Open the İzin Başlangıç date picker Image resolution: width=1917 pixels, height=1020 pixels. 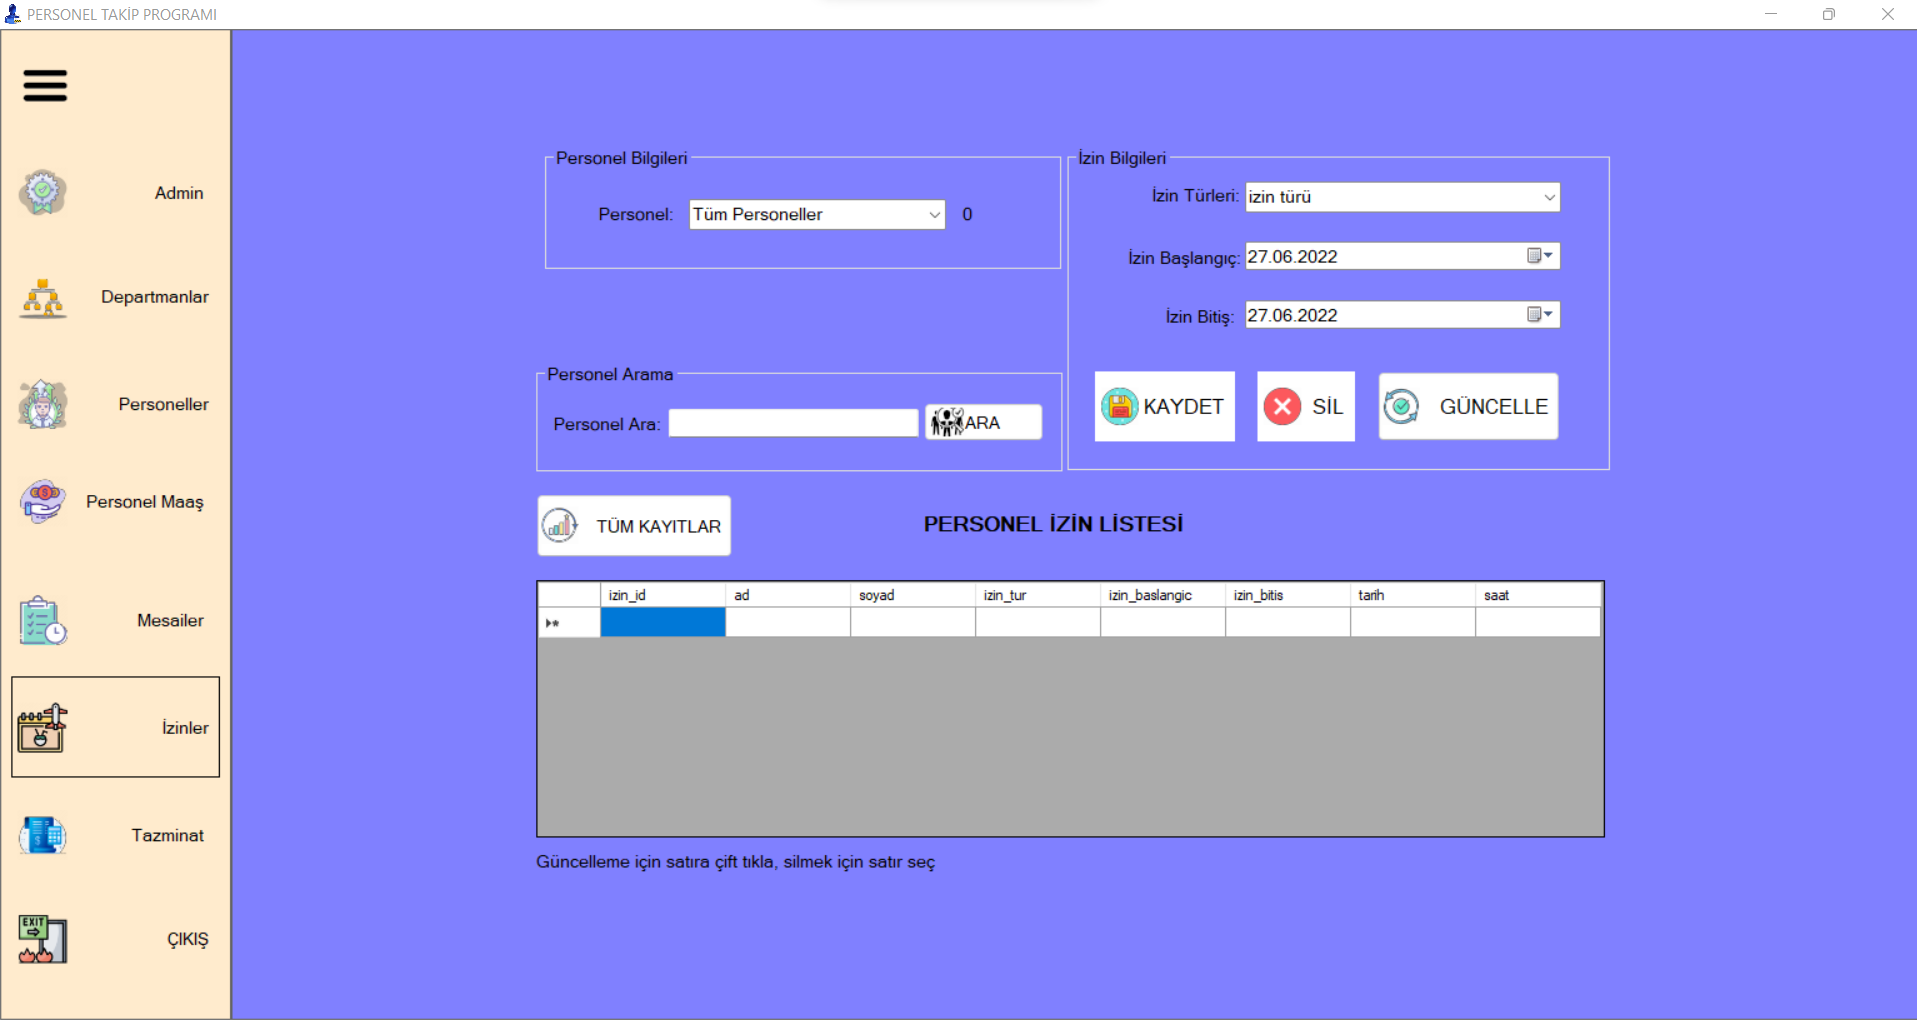1543,256
